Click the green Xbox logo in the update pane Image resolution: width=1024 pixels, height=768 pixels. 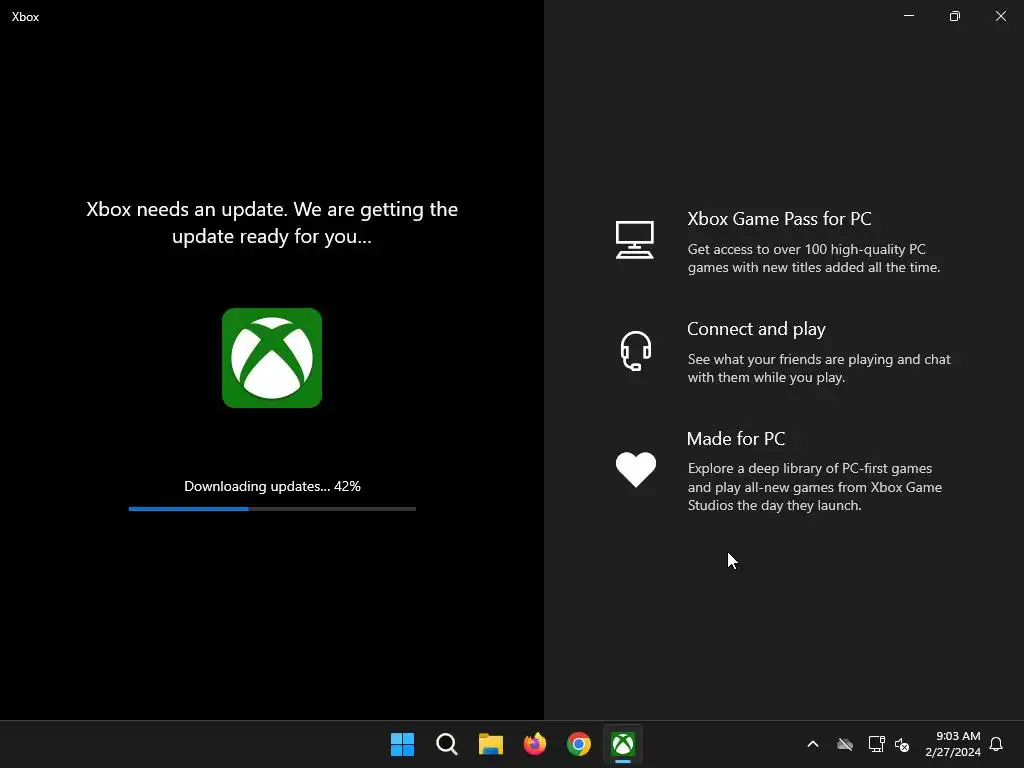click(x=272, y=358)
